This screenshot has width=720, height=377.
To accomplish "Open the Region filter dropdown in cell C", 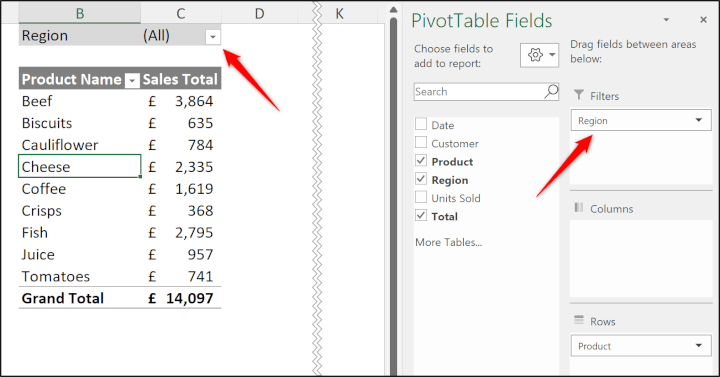I will tap(213, 36).
